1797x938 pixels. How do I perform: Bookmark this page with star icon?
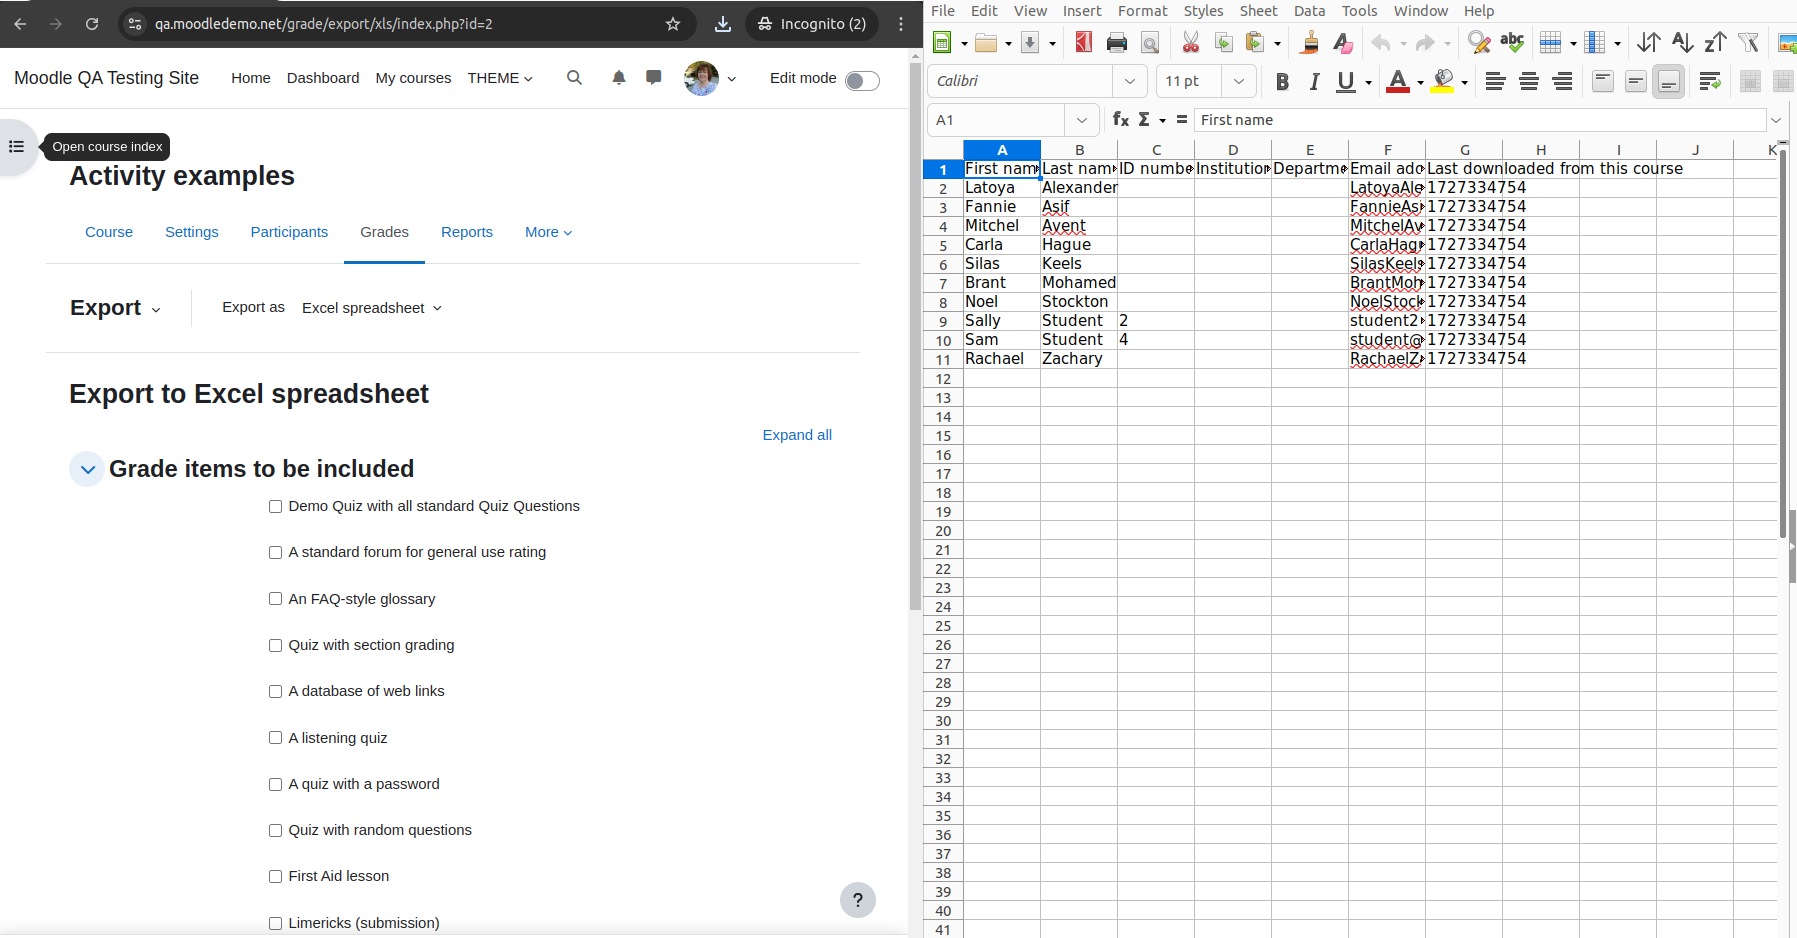tap(673, 24)
